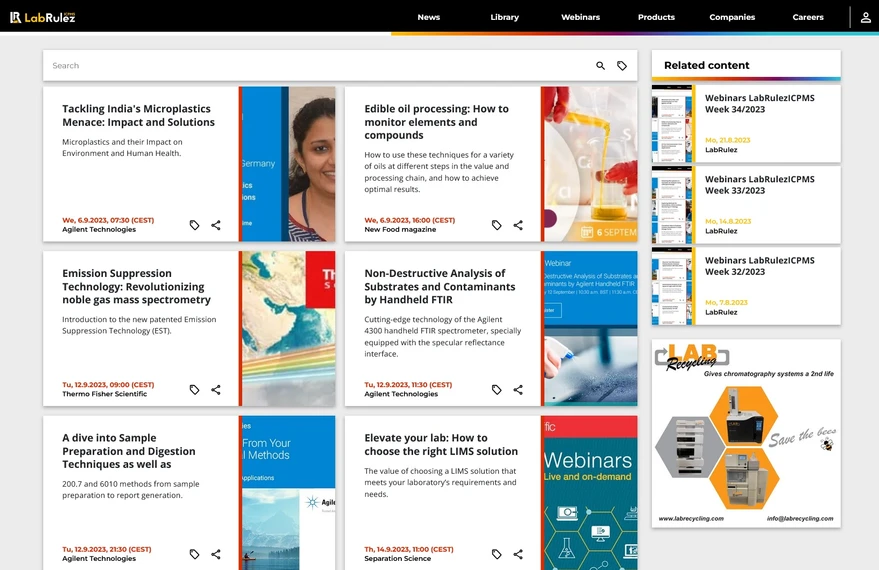The height and width of the screenshot is (570, 879).
Task: Click Week 33/2023 related content thumbnail
Action: coord(672,205)
